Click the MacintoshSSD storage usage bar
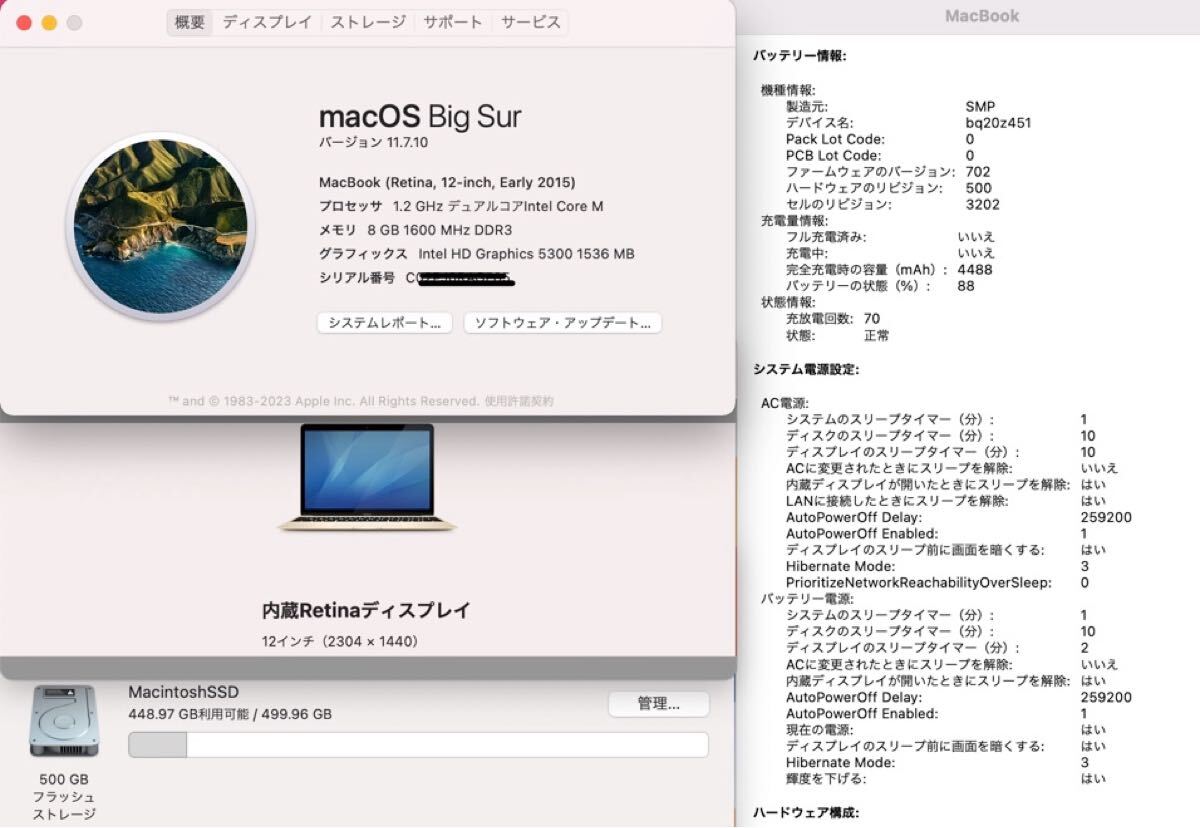The width and height of the screenshot is (1200, 828). pyautogui.click(x=418, y=745)
